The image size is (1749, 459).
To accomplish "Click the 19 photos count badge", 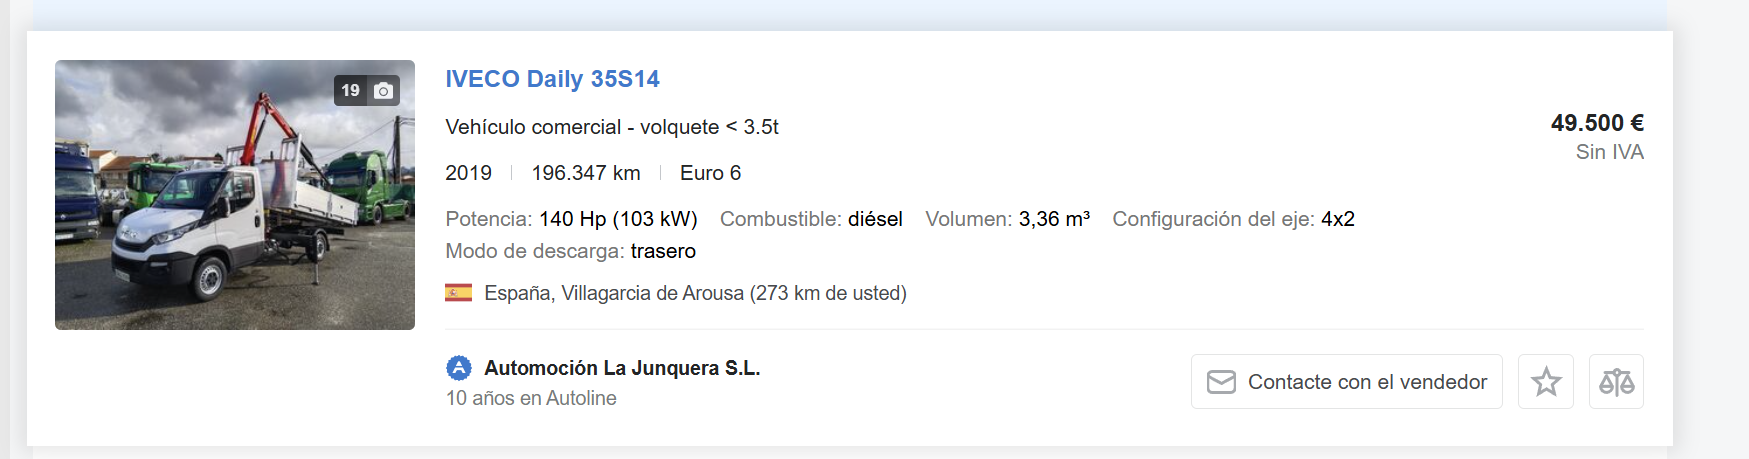I will pyautogui.click(x=366, y=91).
